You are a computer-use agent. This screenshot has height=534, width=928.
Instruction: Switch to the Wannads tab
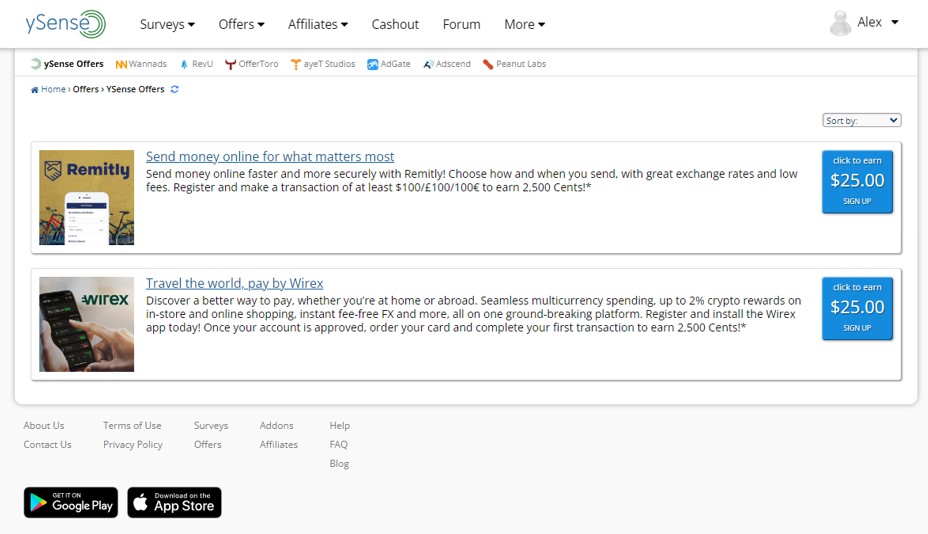(x=141, y=64)
